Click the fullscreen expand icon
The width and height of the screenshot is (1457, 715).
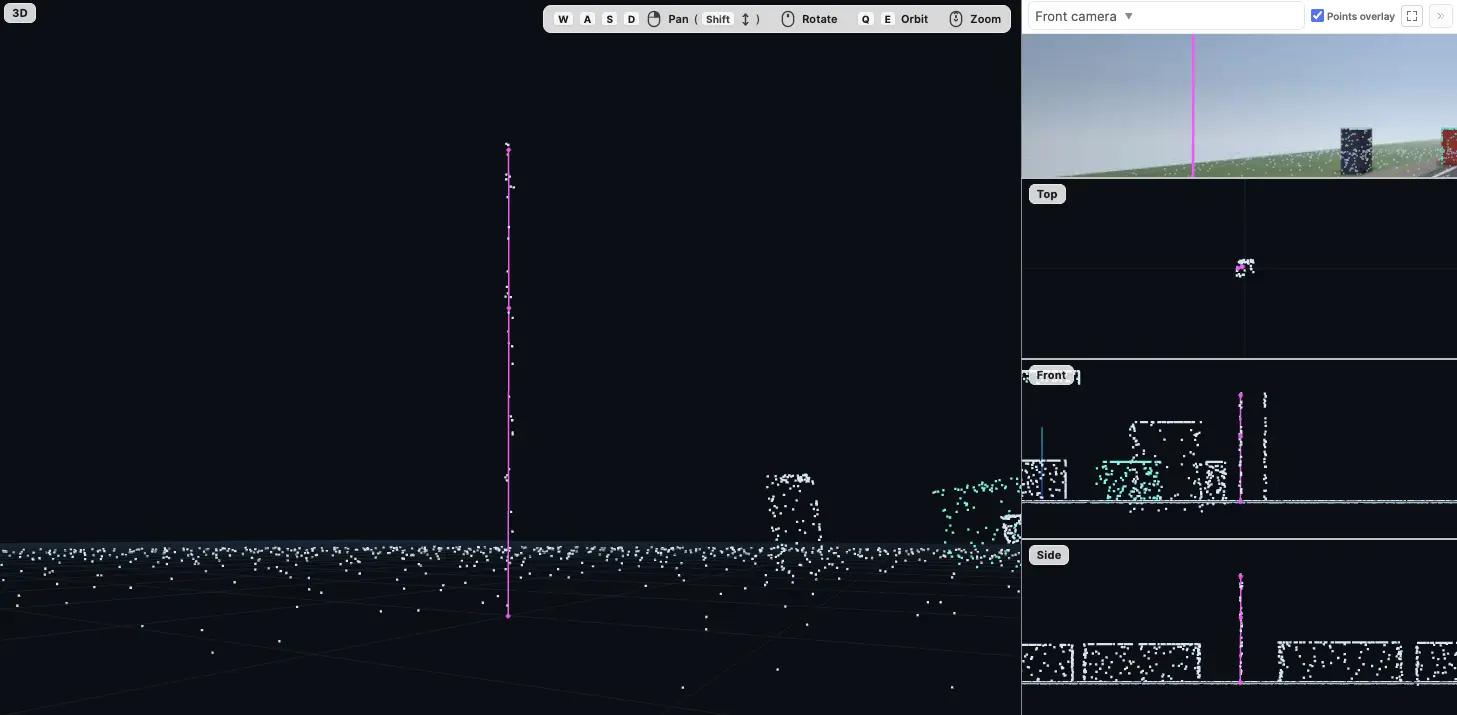pyautogui.click(x=1412, y=16)
